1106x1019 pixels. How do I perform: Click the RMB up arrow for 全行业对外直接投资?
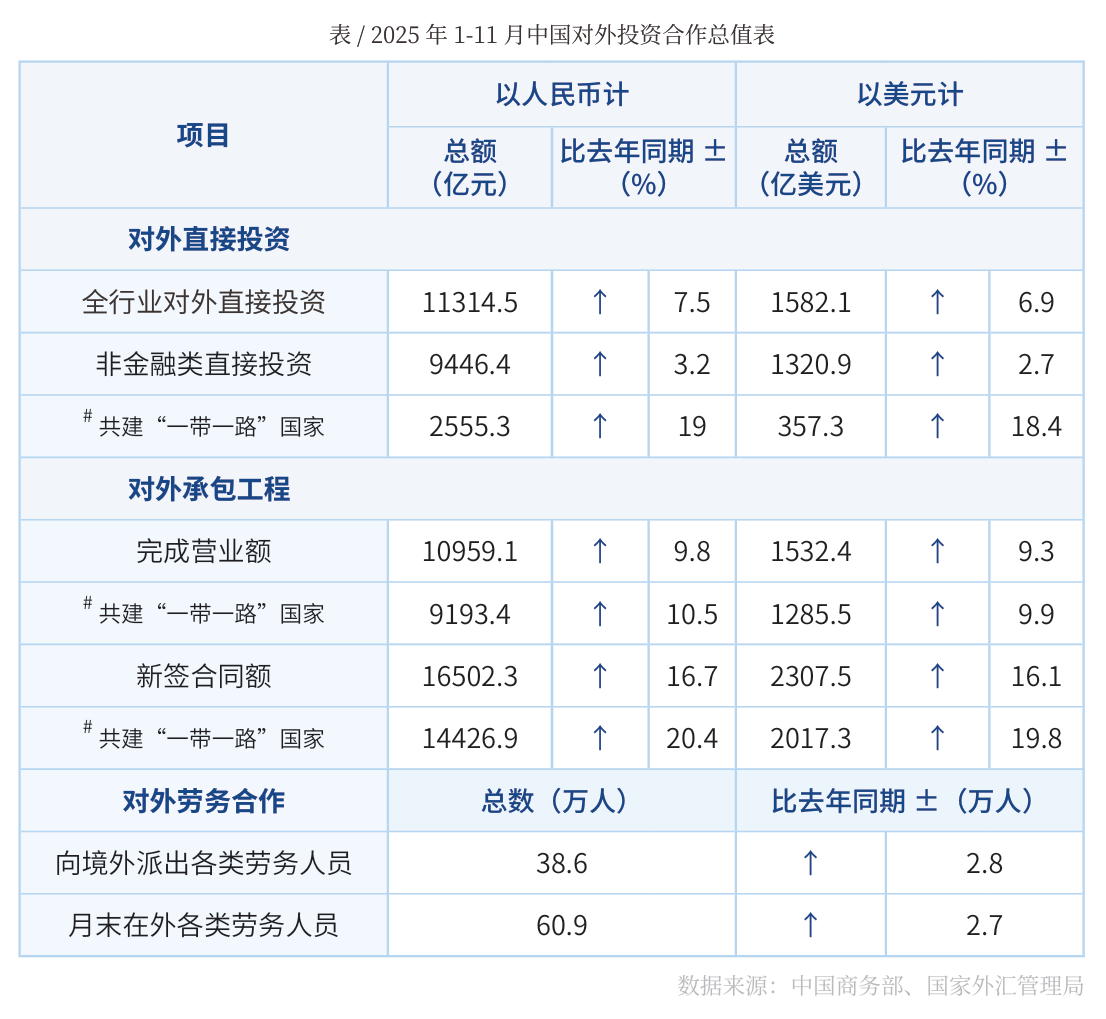tap(600, 302)
